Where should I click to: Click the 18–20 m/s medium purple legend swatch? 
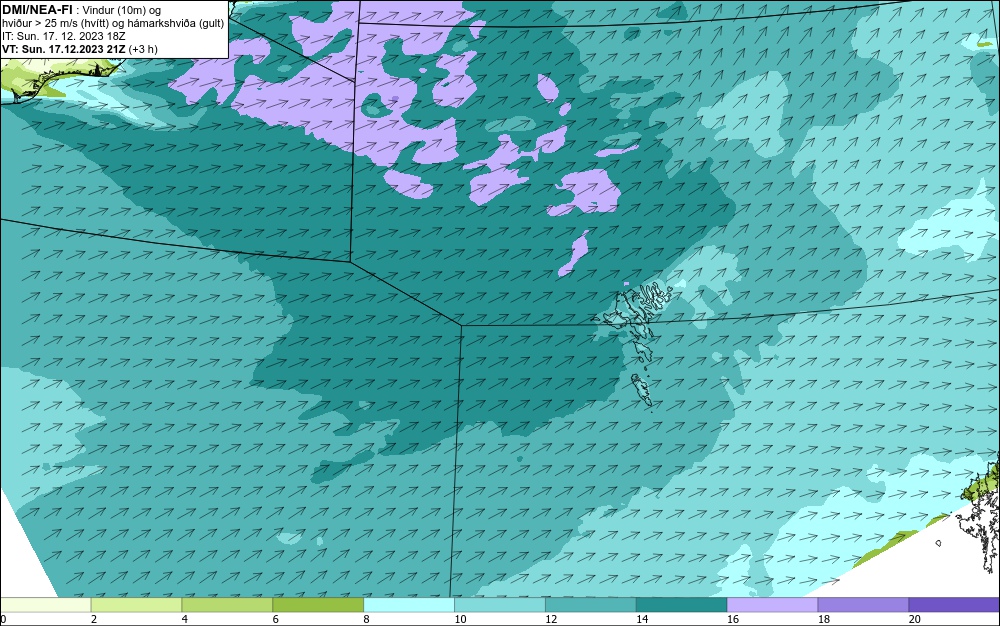(864, 604)
